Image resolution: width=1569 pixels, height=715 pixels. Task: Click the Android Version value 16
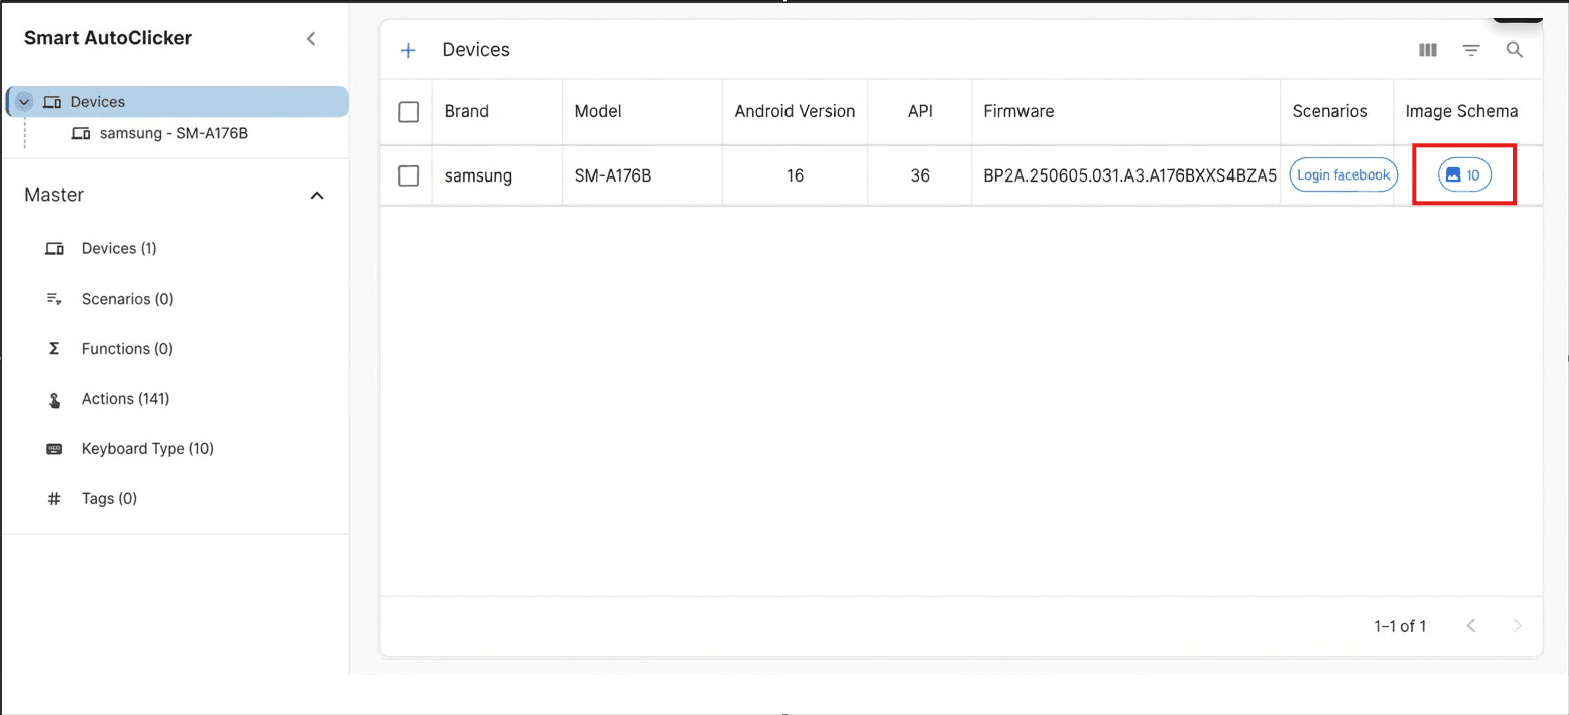point(795,176)
